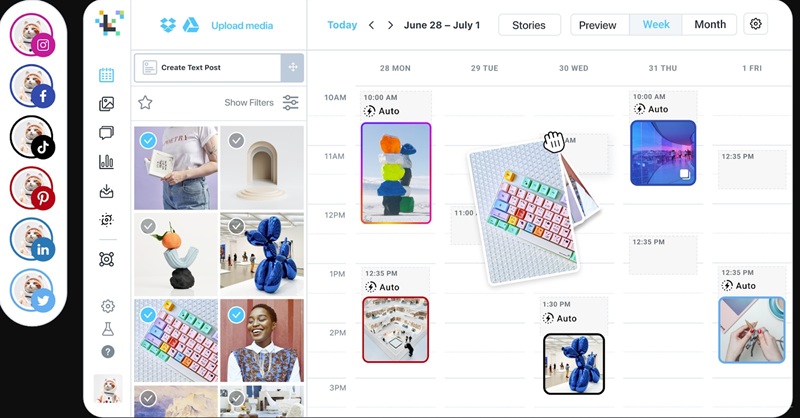The height and width of the screenshot is (418, 800).
Task: Uncheck the t-shirt photo checkmark
Action: pos(148,140)
